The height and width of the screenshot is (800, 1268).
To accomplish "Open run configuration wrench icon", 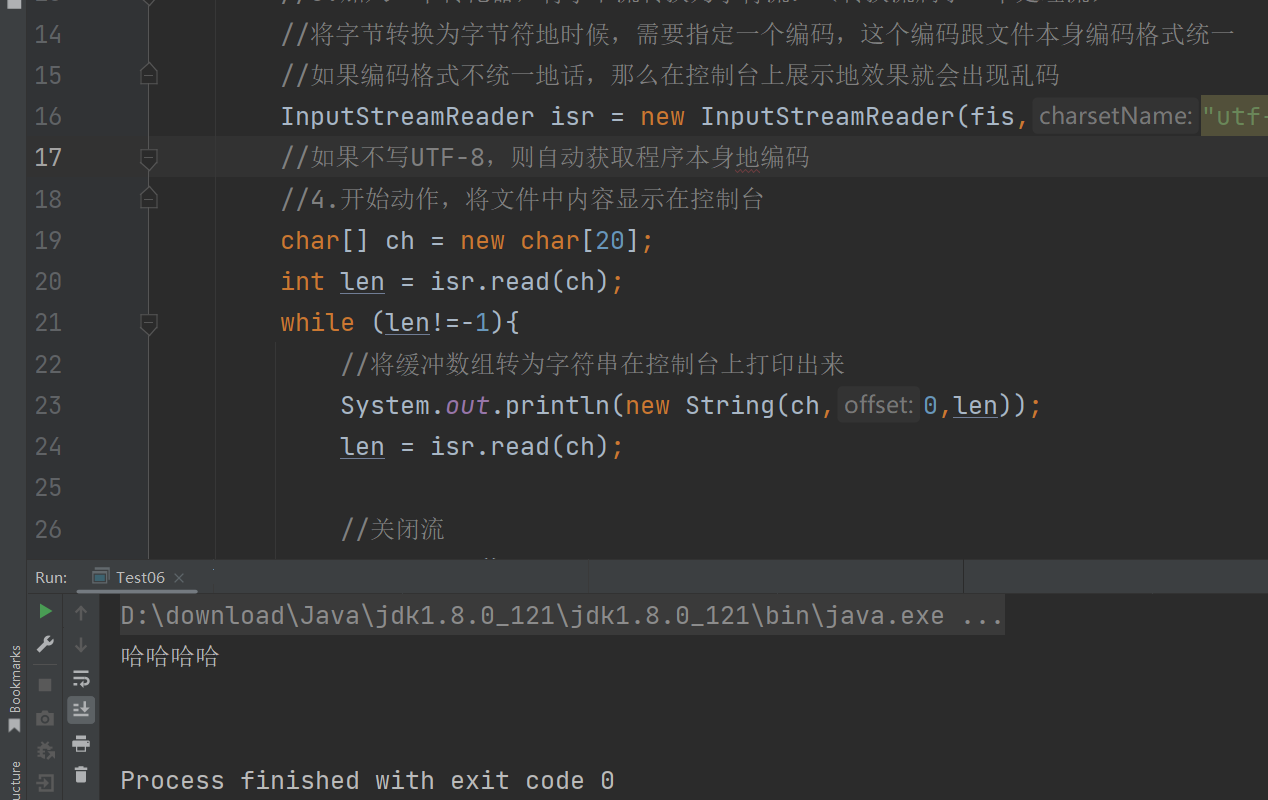I will click(x=45, y=645).
